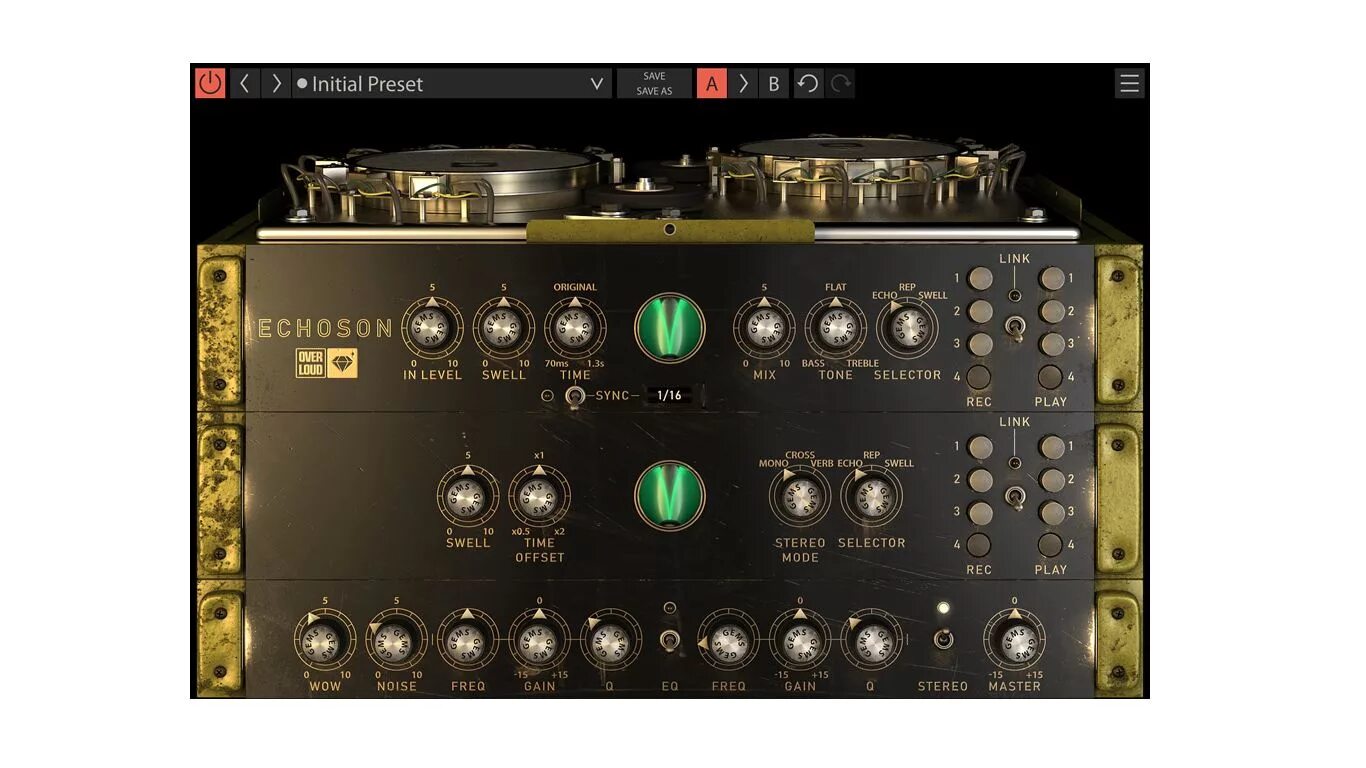Viewport: 1366px width, 768px height.
Task: Toggle the plugin power bypass button
Action: click(210, 83)
